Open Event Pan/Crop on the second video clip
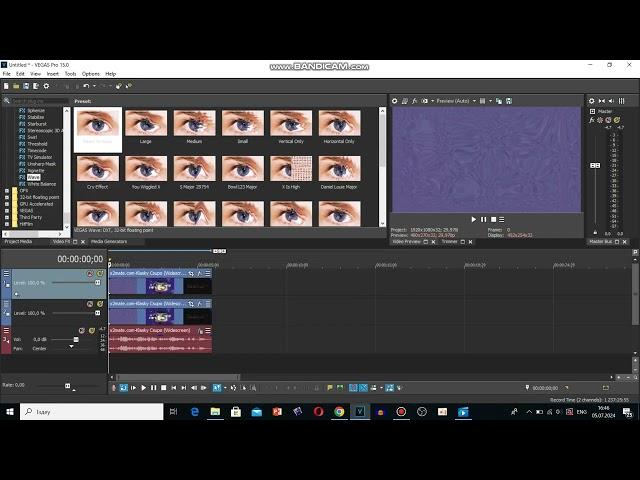This screenshot has height=480, width=640. [191, 304]
